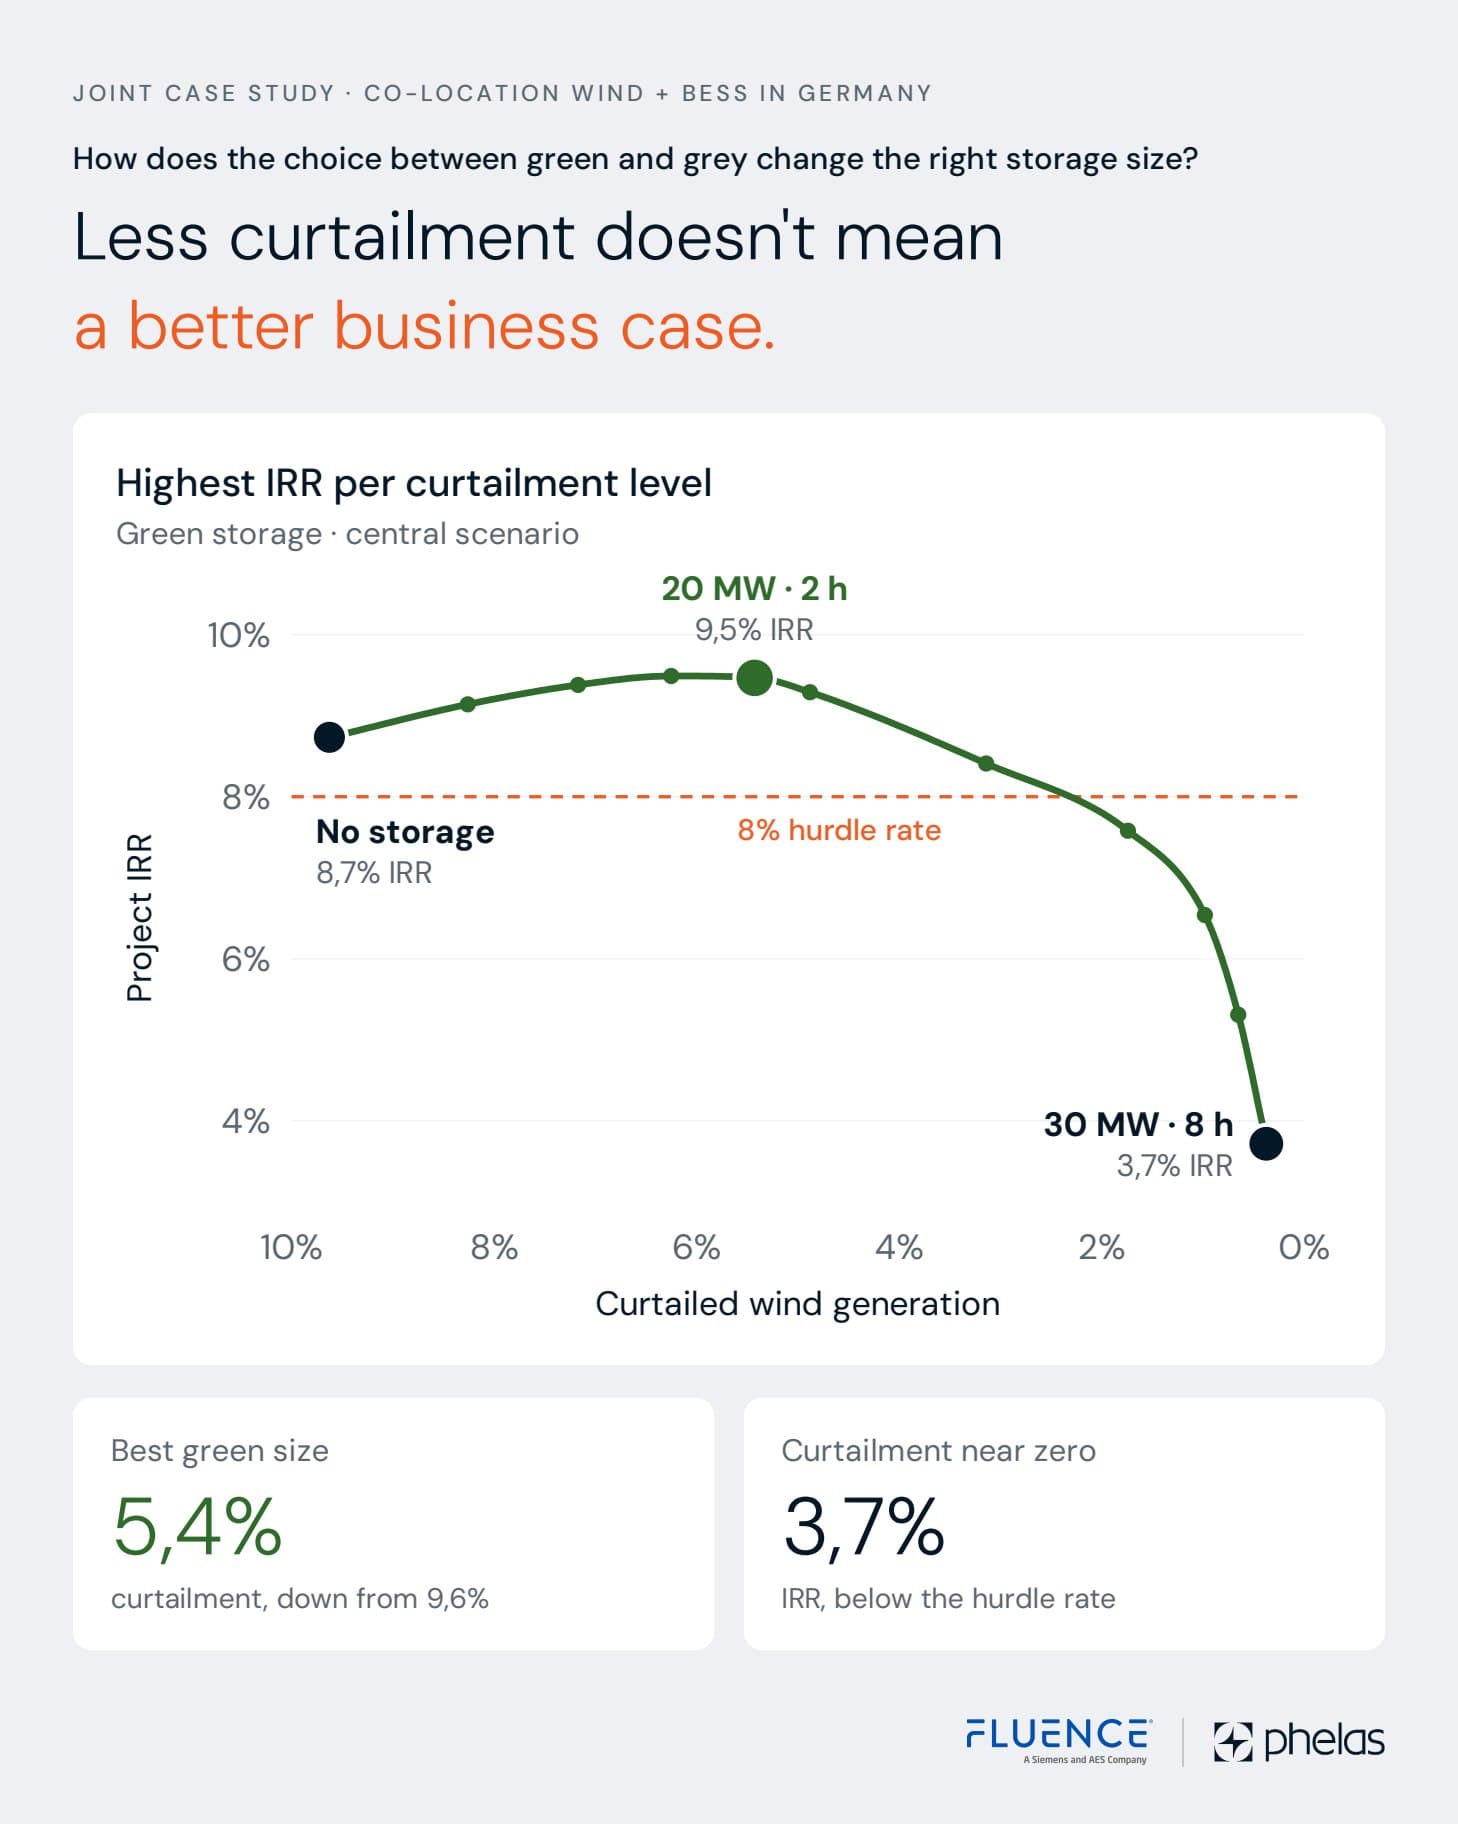Screen dimensions: 1458x1824
Task: Click the Highest IRR per curtailment level title
Action: tap(414, 483)
